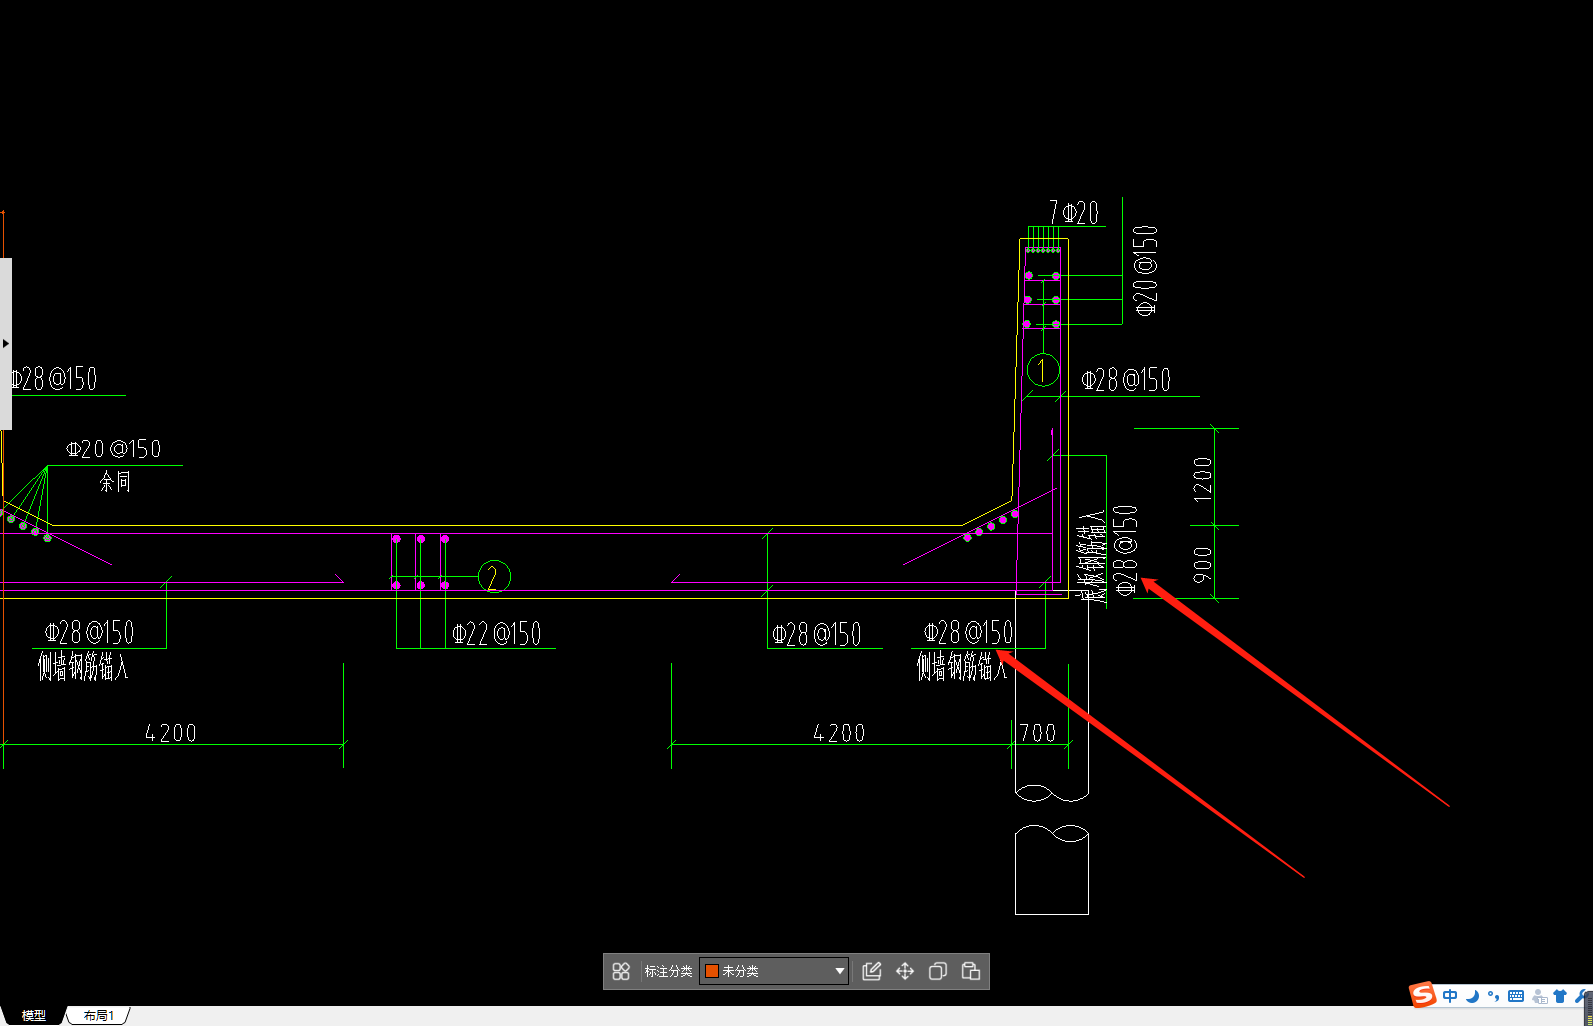The width and height of the screenshot is (1593, 1026).
Task: Select the 7Φ20 rebar label
Action: click(x=1074, y=212)
